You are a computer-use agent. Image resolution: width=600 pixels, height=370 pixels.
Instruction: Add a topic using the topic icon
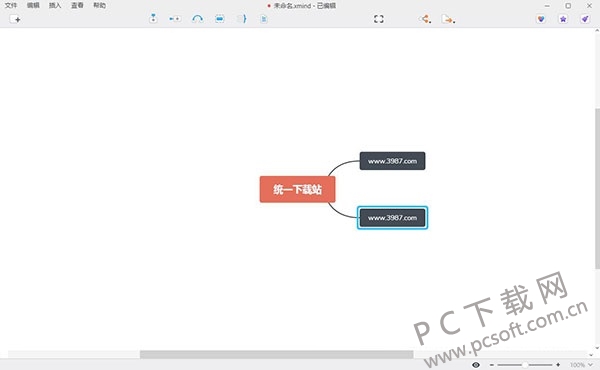pyautogui.click(x=153, y=18)
